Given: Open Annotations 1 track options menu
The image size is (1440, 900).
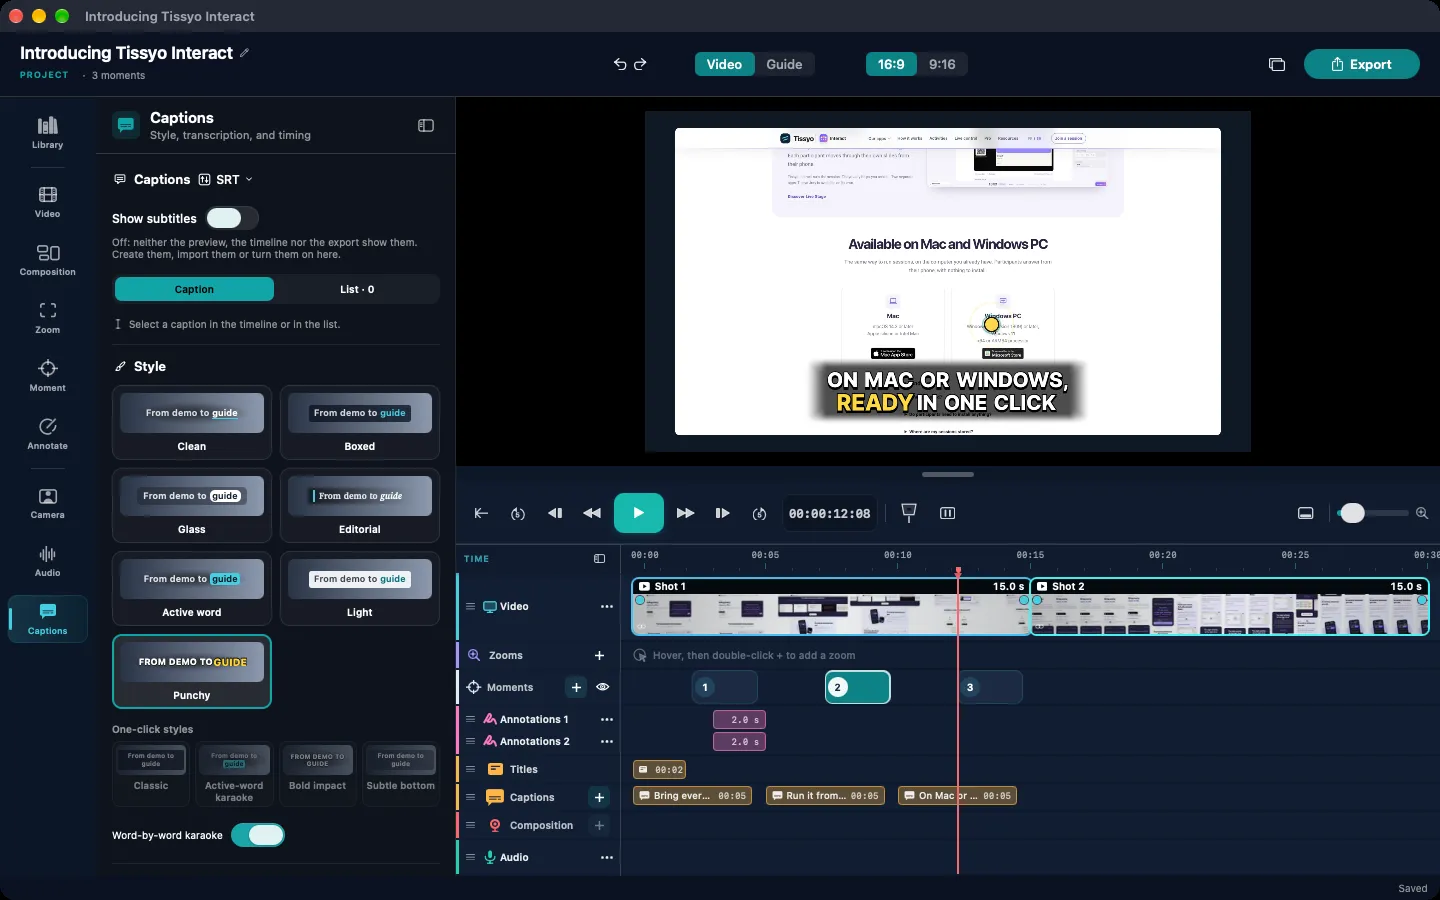Looking at the screenshot, I should coord(606,719).
